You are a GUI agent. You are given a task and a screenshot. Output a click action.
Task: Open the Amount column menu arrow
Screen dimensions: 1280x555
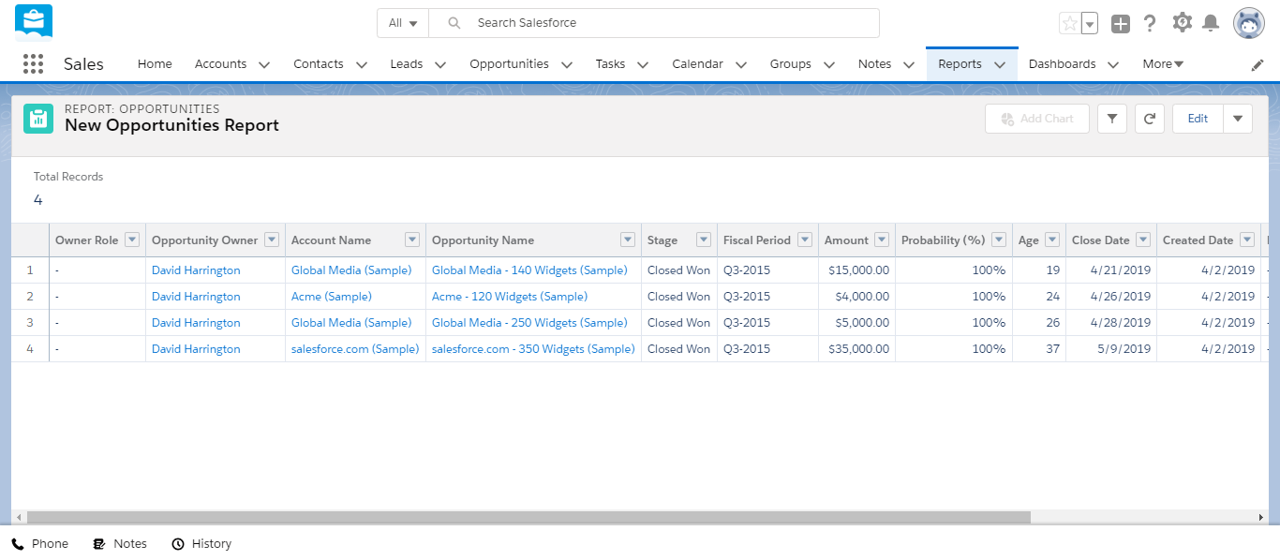pyautogui.click(x=882, y=240)
